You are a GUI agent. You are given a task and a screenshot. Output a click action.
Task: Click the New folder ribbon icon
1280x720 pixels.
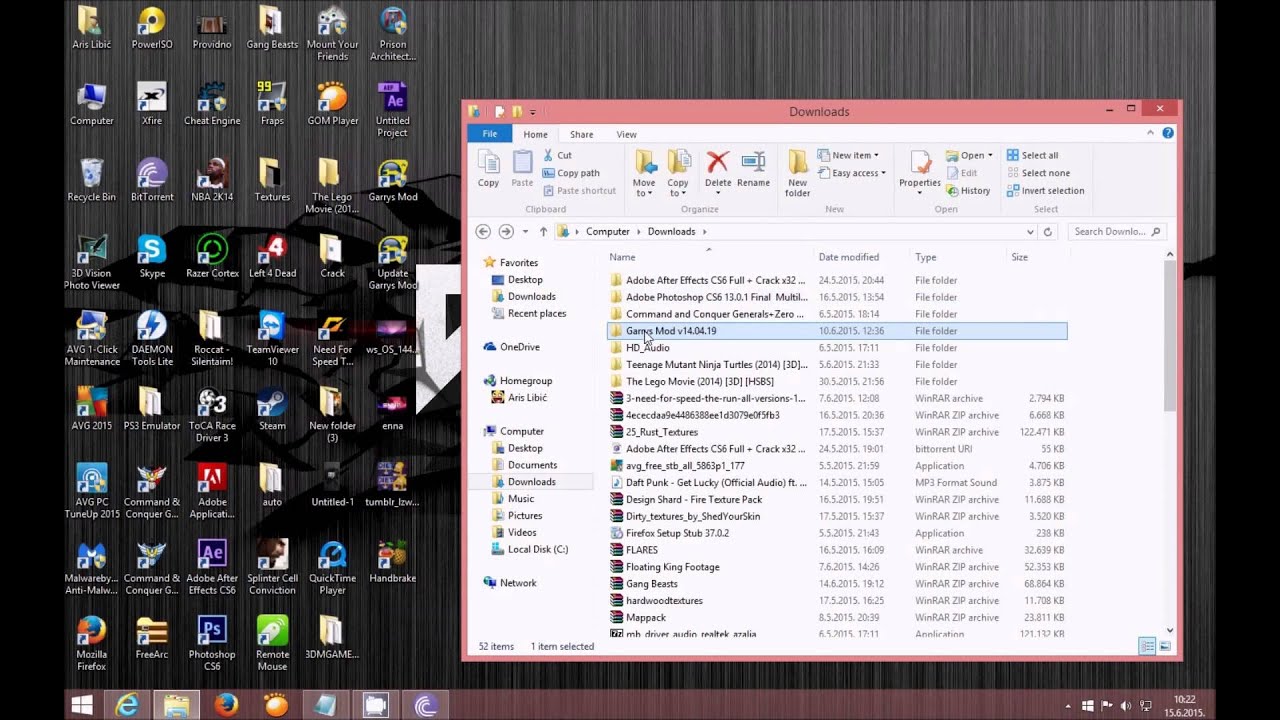797,174
